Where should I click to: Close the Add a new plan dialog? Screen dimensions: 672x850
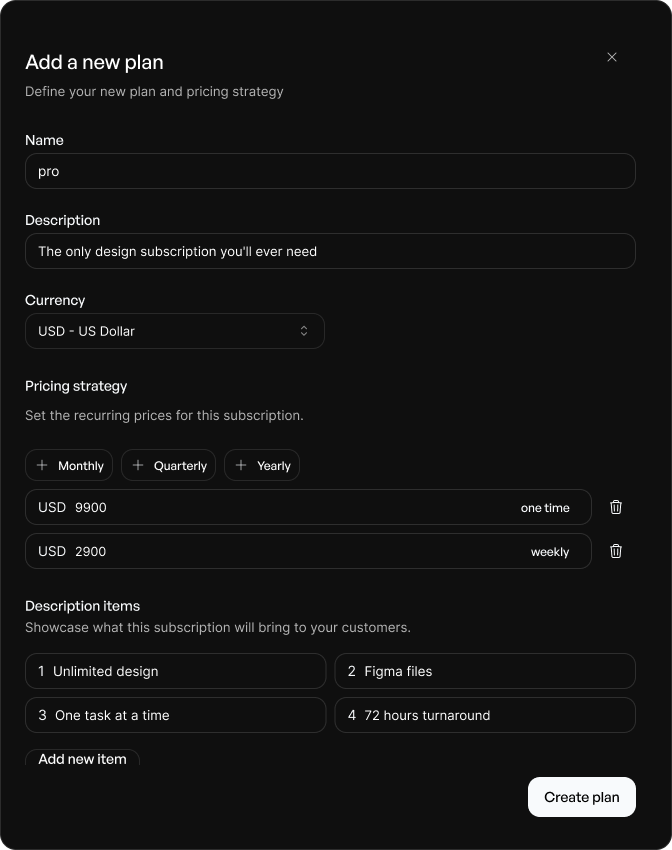pos(612,57)
